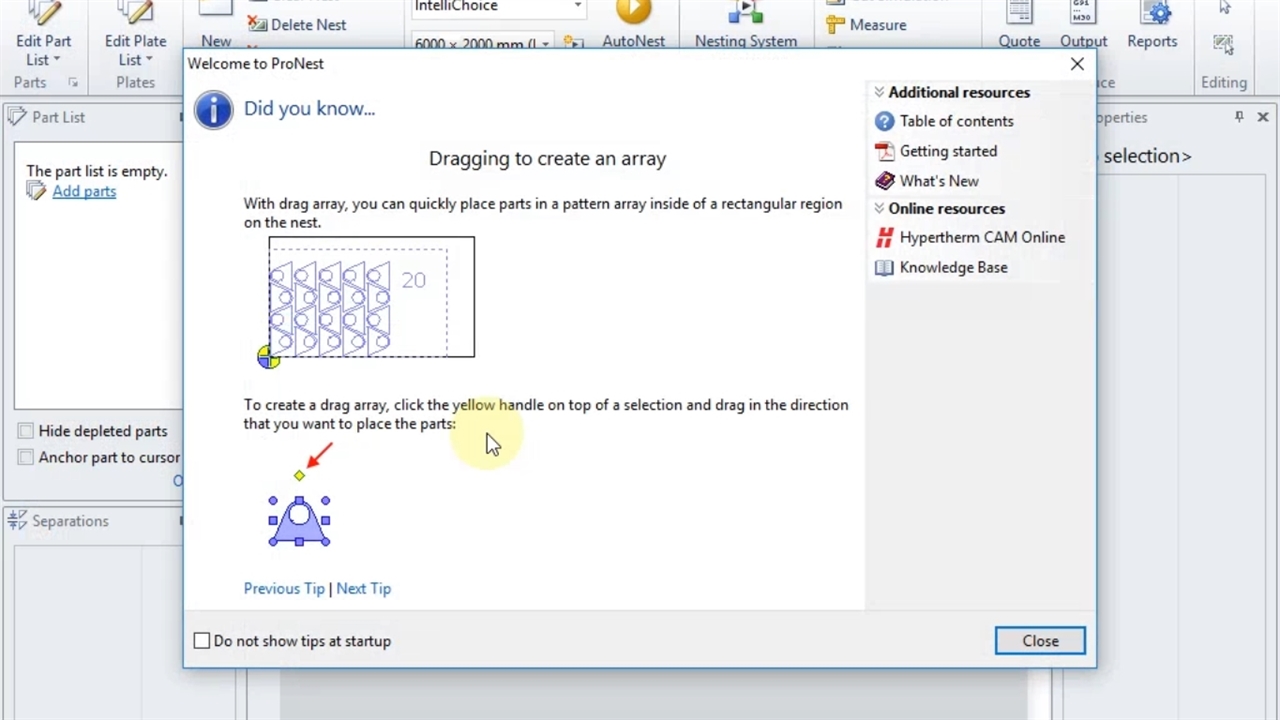Check the Hide depleted parts option
Screen dimensions: 1280x720
pos(26,431)
